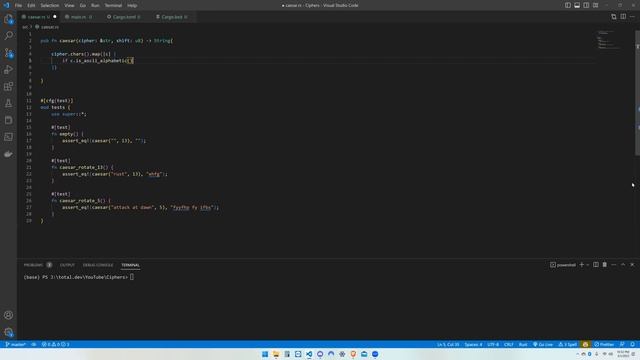Open the Testing flask icon view
The image size is (640, 360).
coord(9,103)
